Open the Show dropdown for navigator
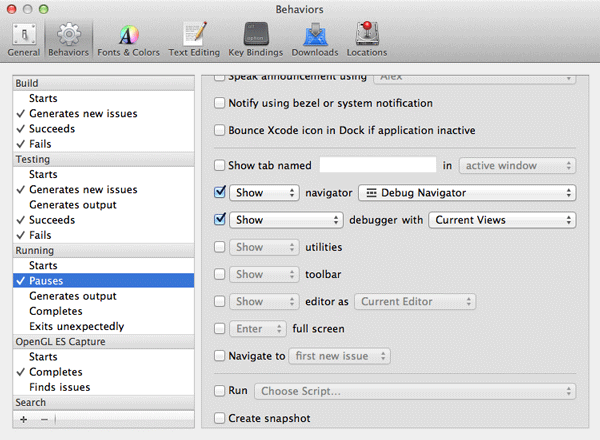Viewport: 600px width, 440px height. (264, 193)
